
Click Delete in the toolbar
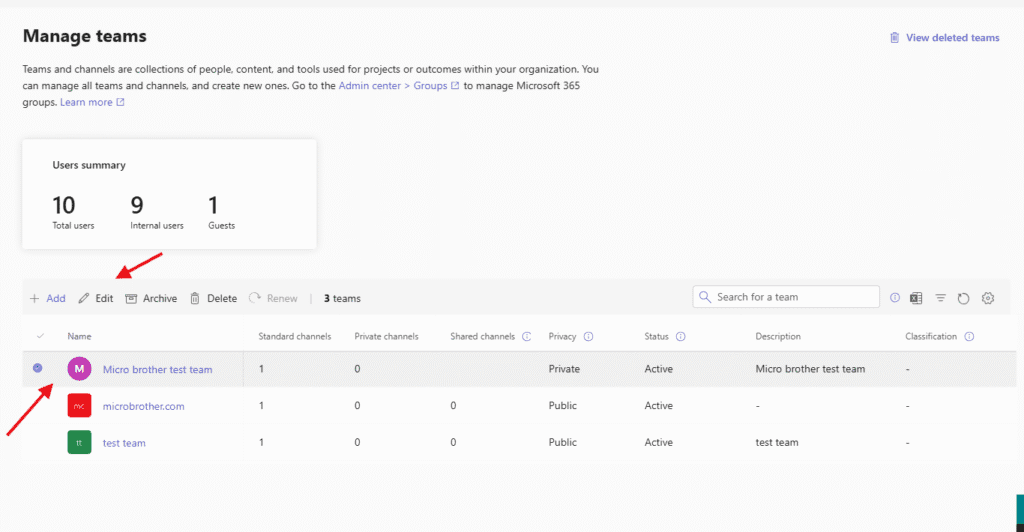[213, 298]
